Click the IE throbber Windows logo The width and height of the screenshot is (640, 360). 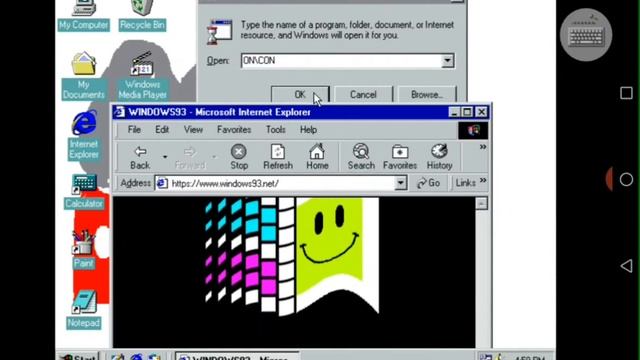tap(473, 131)
